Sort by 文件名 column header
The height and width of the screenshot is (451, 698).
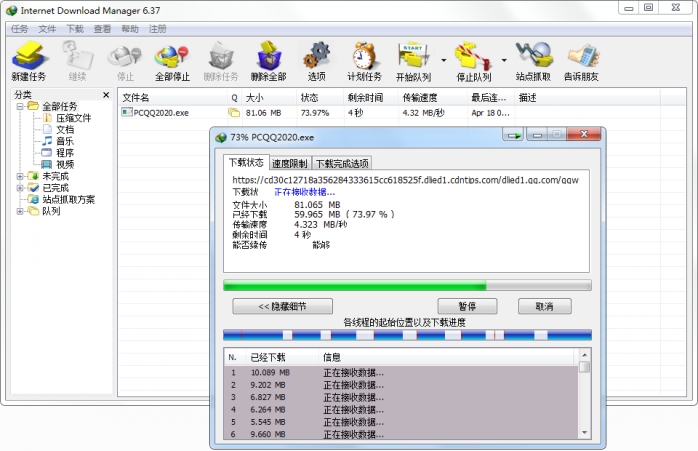pos(173,98)
